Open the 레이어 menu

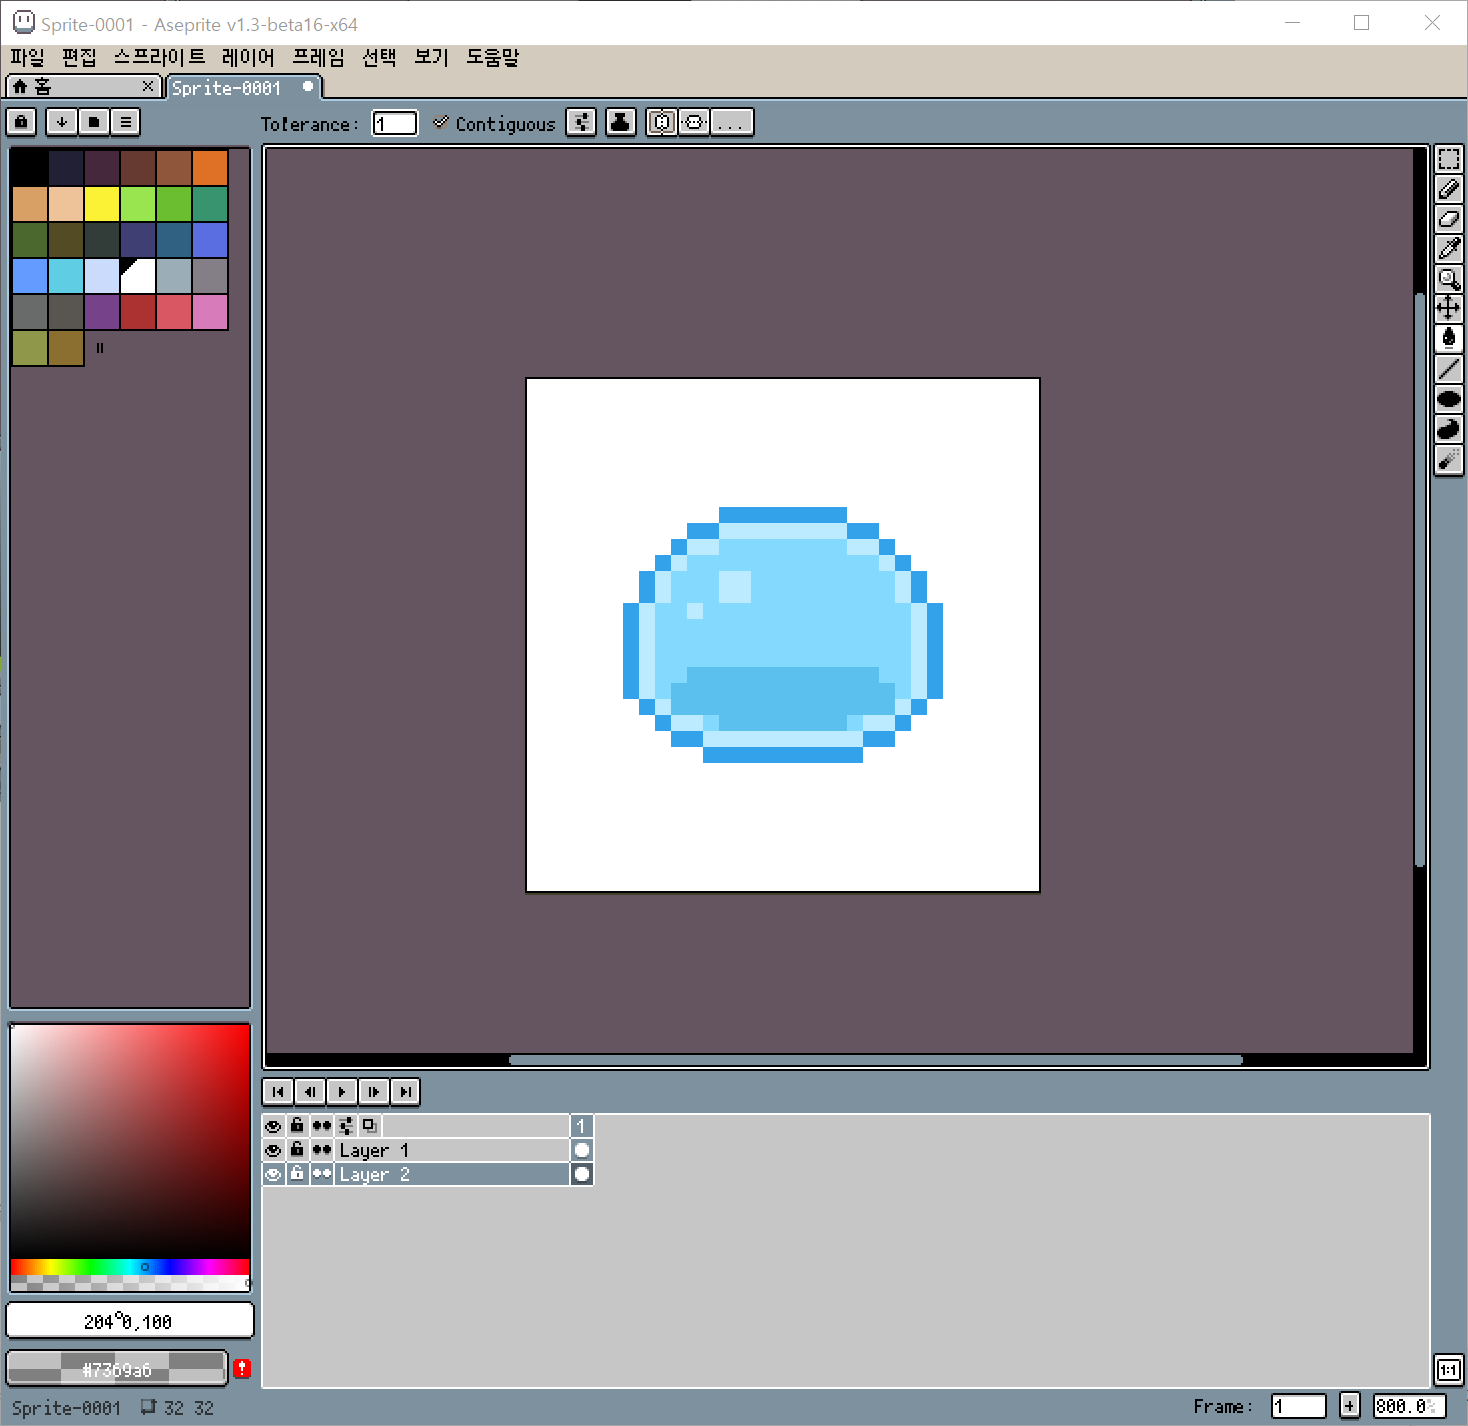(x=248, y=57)
